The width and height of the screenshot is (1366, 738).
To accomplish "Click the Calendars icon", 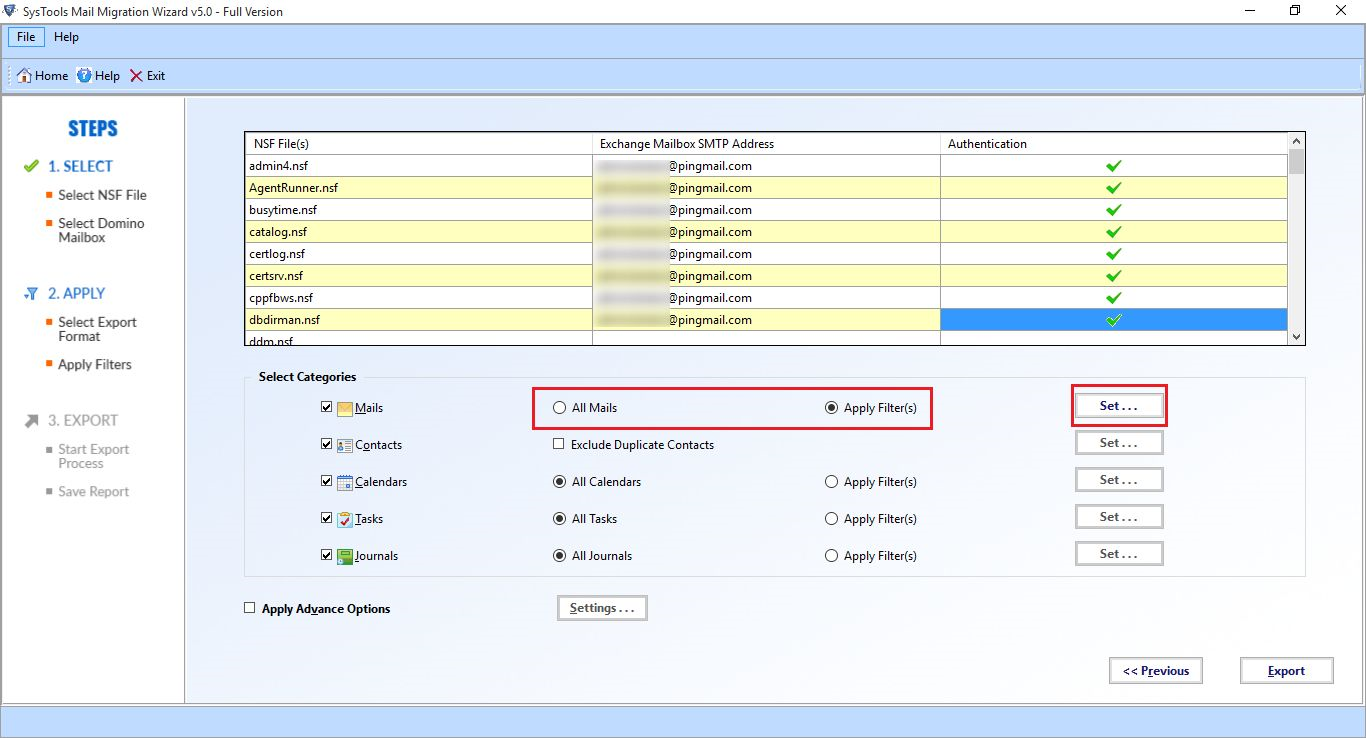I will pyautogui.click(x=345, y=482).
